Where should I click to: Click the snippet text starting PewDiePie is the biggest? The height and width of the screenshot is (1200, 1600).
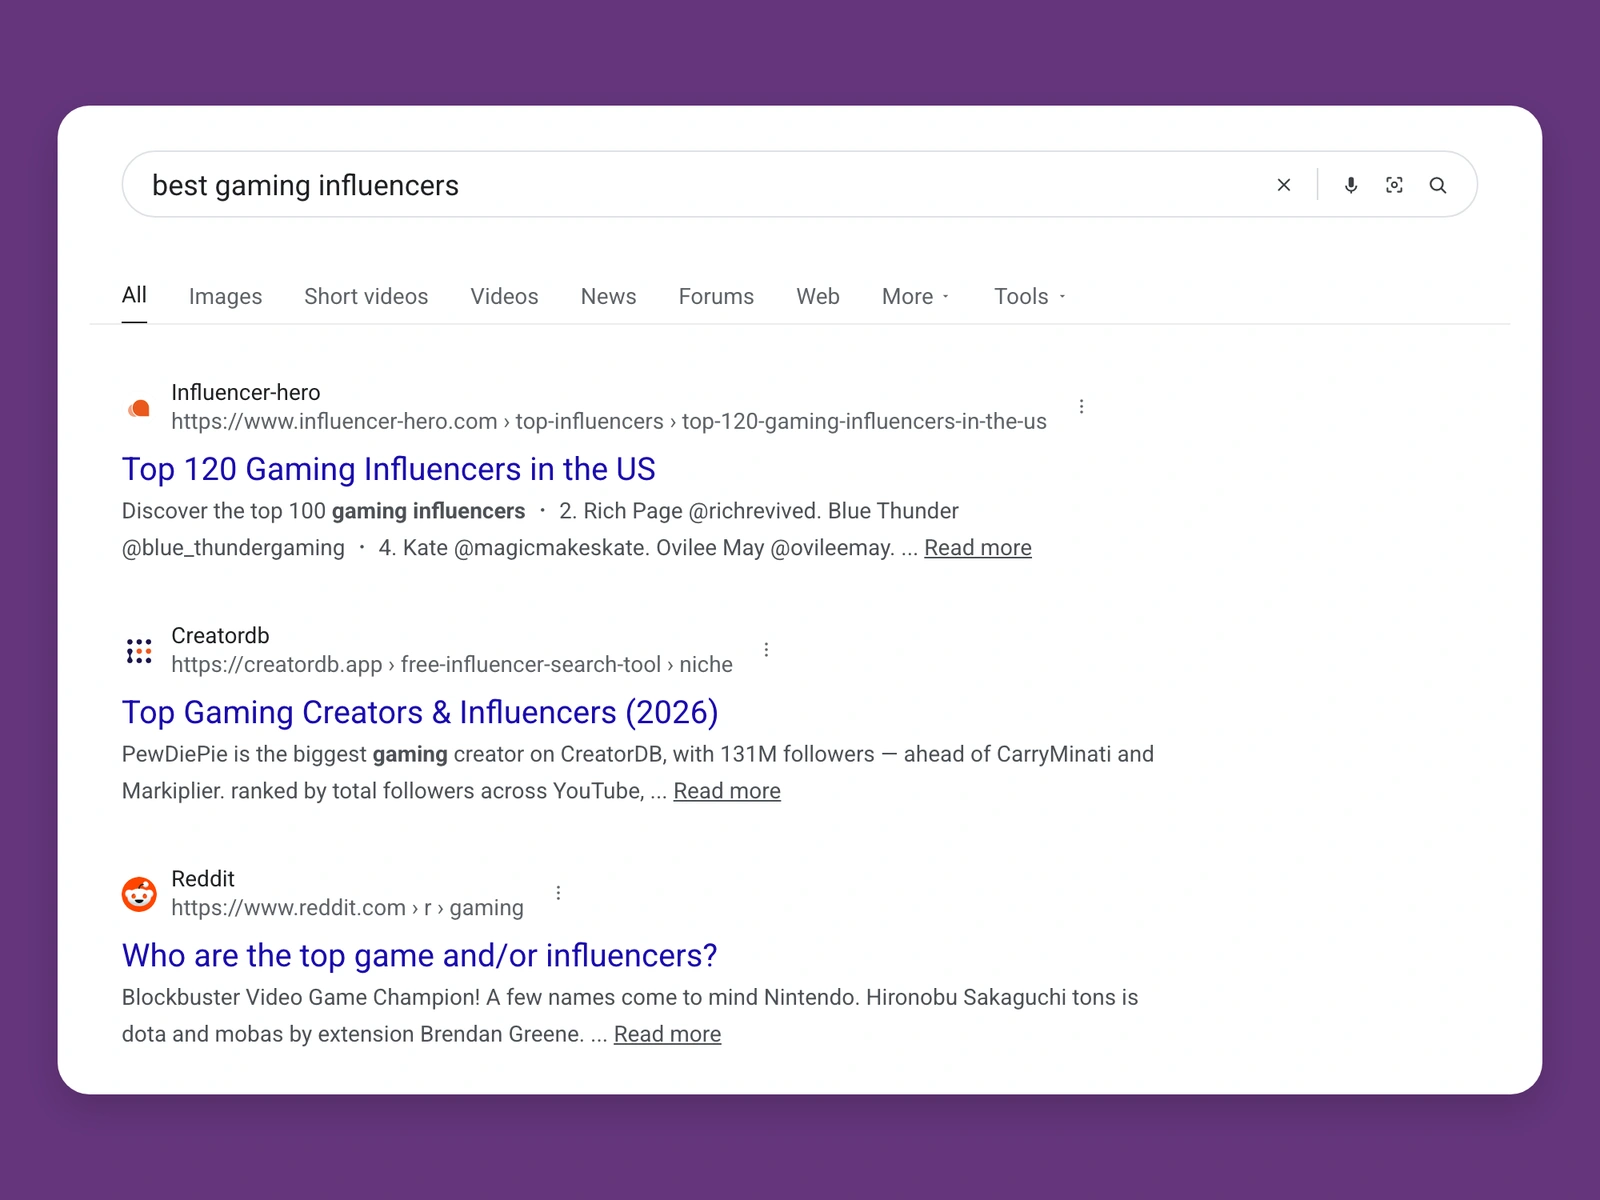pos(638,772)
